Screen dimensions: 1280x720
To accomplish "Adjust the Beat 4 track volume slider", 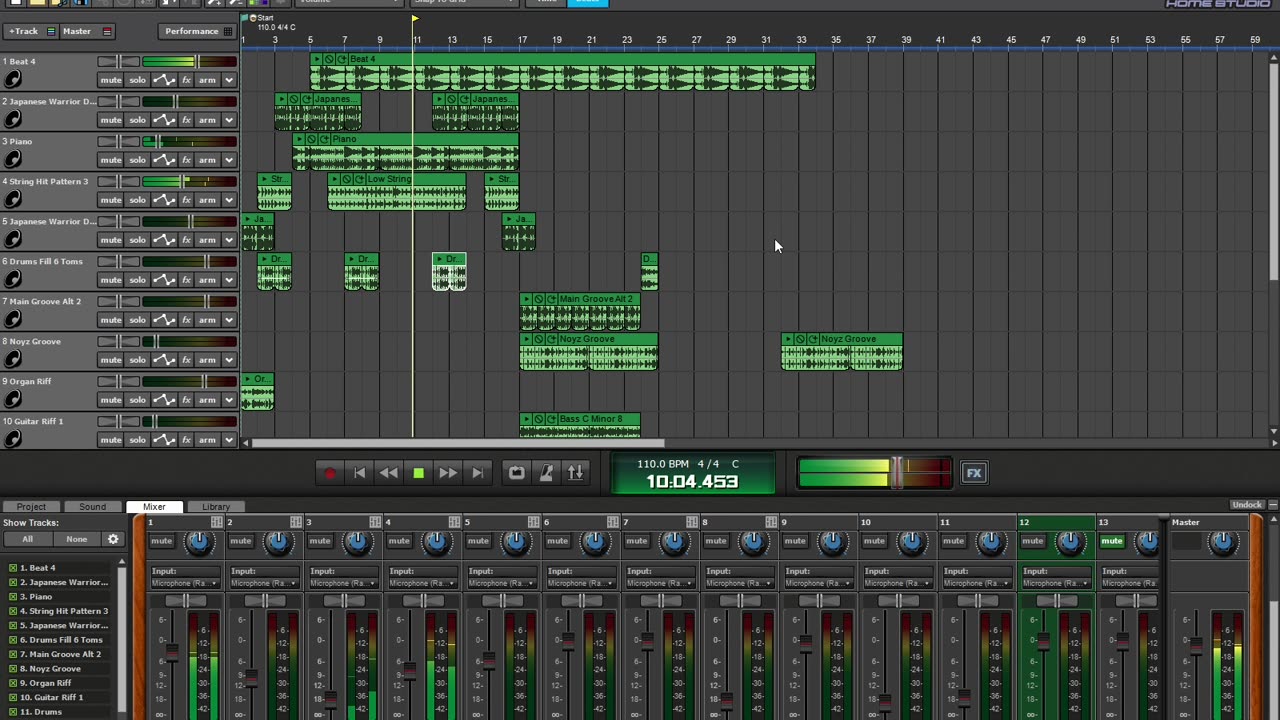I will 195,62.
